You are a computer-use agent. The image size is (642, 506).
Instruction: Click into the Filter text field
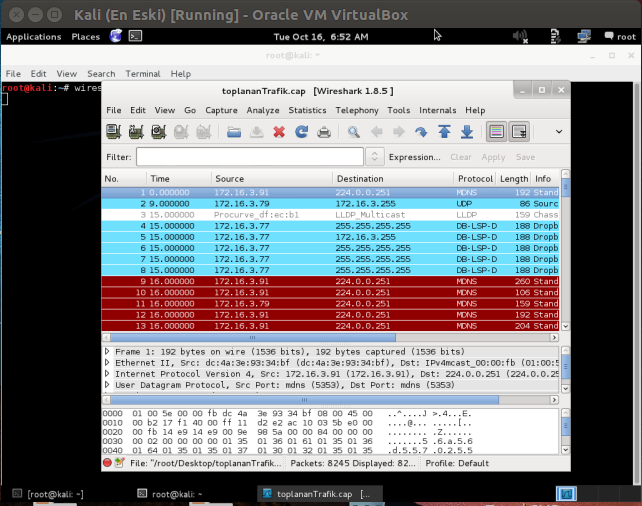pyautogui.click(x=250, y=157)
